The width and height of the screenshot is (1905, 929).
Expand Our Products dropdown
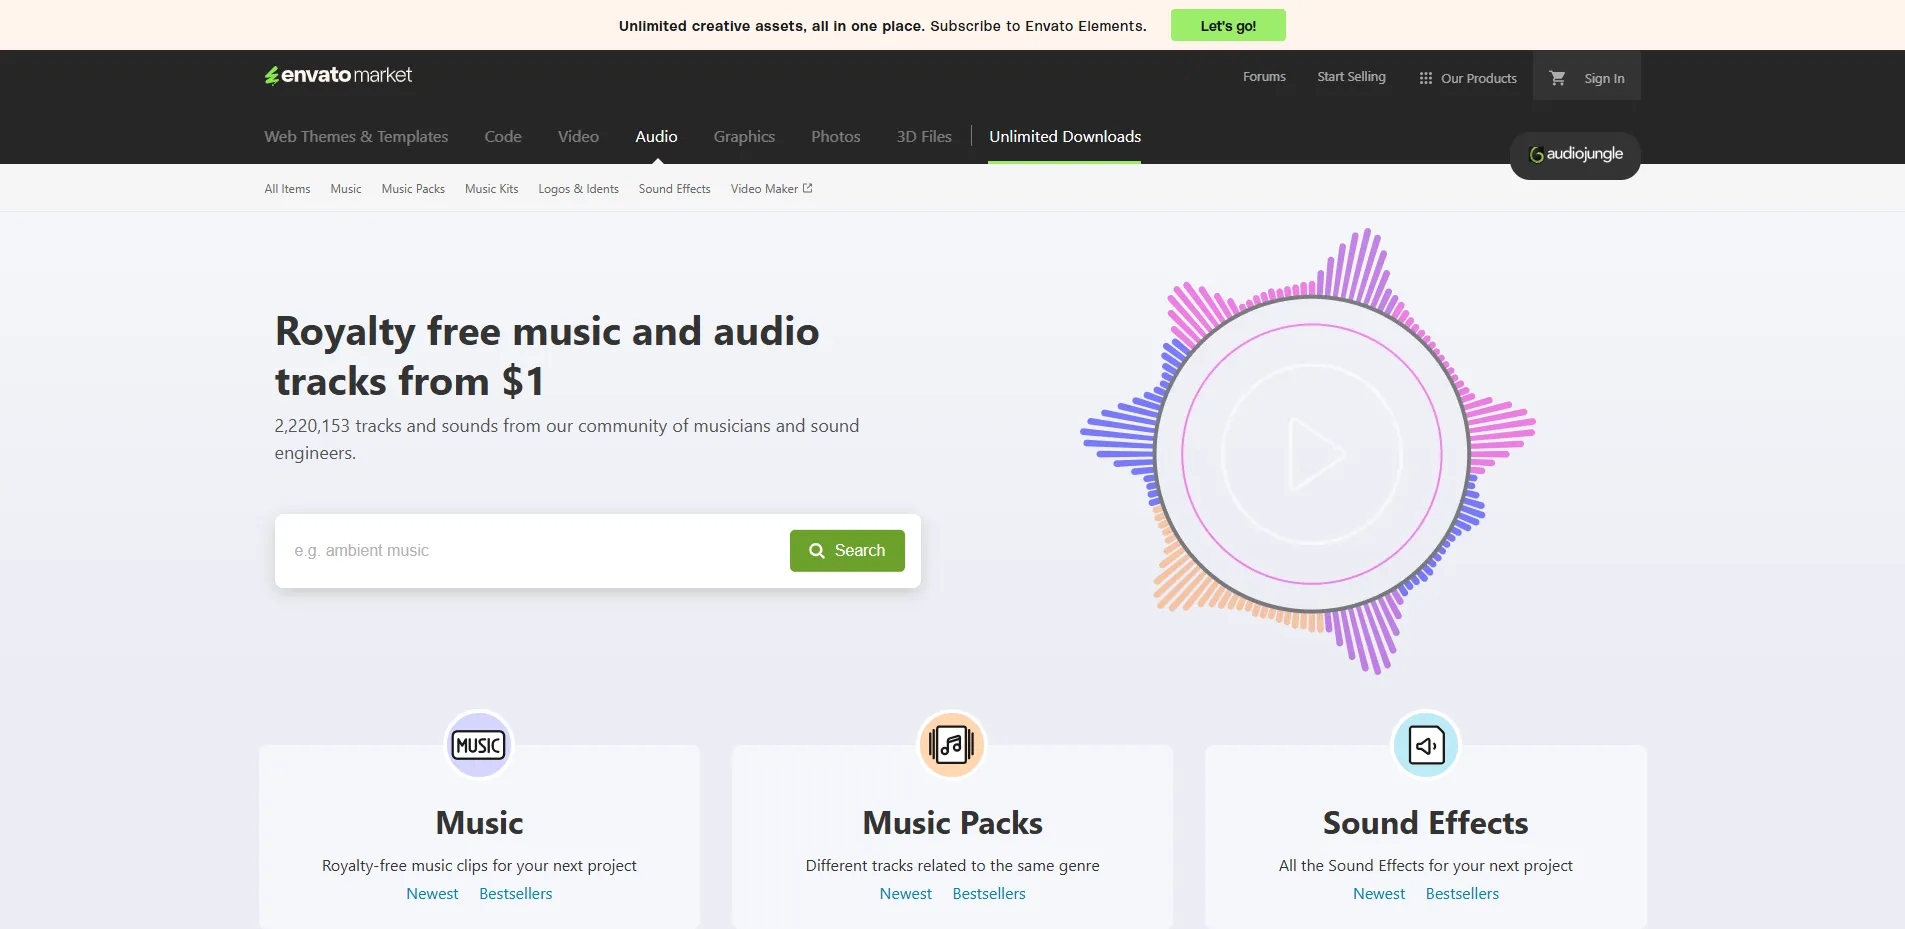pos(1468,78)
